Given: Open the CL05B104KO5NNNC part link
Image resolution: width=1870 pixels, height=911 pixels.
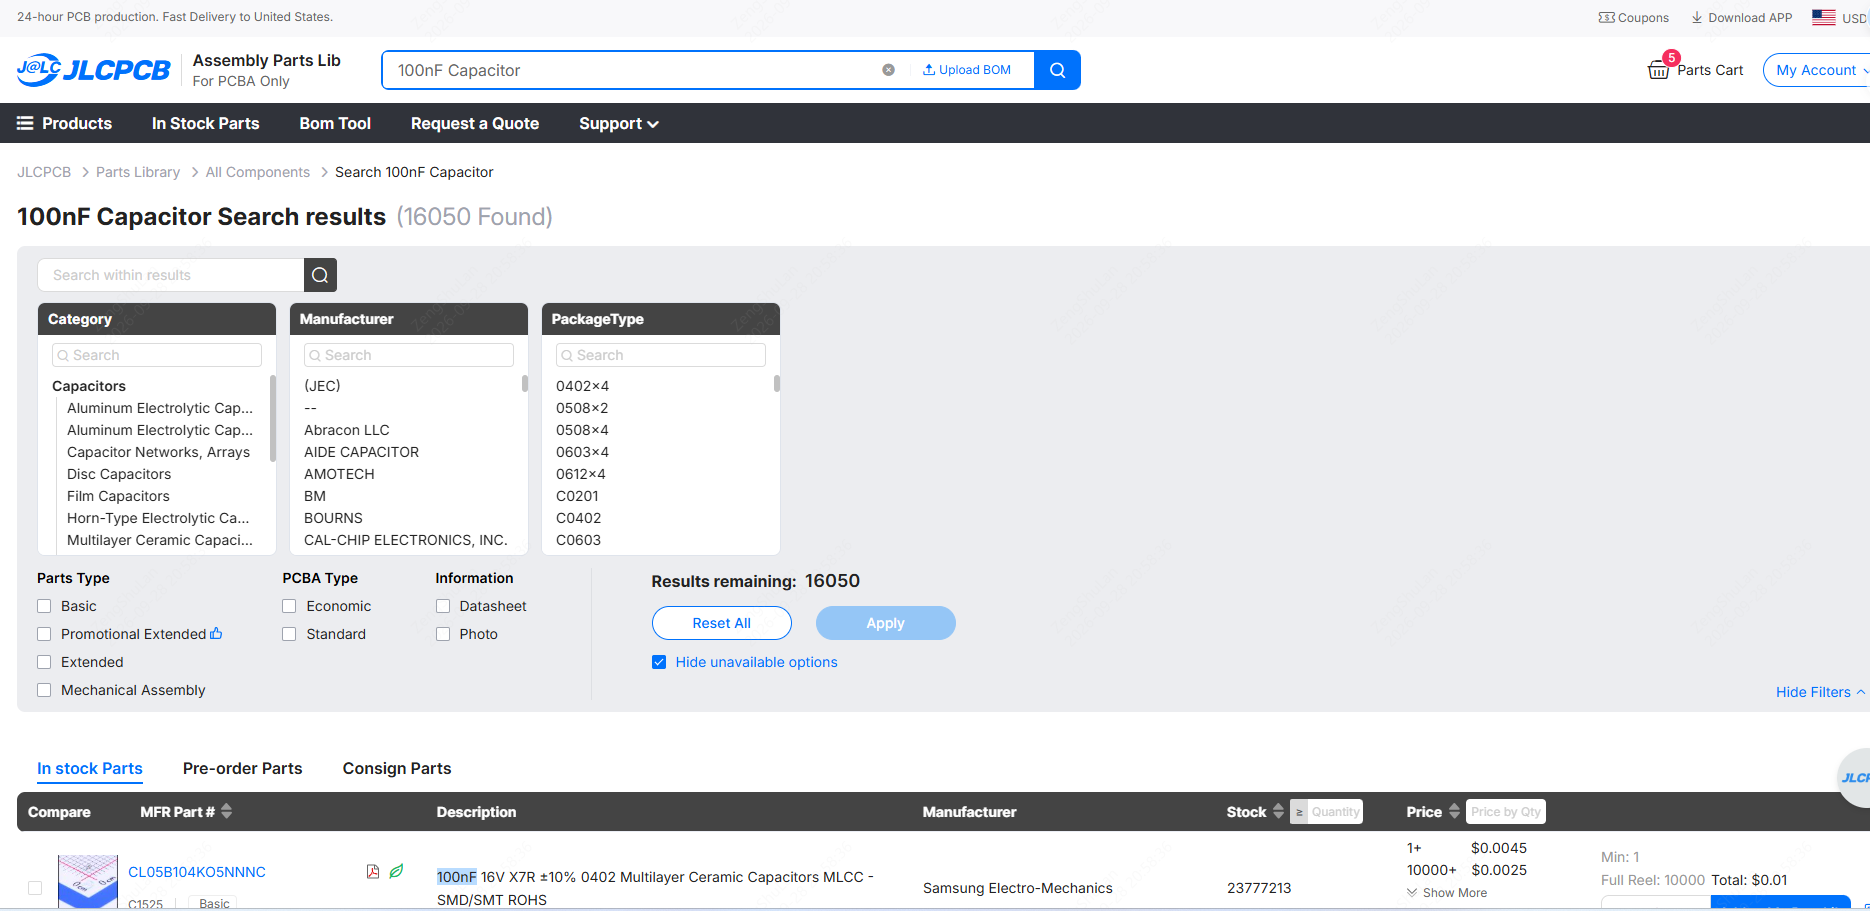Looking at the screenshot, I should pyautogui.click(x=197, y=872).
